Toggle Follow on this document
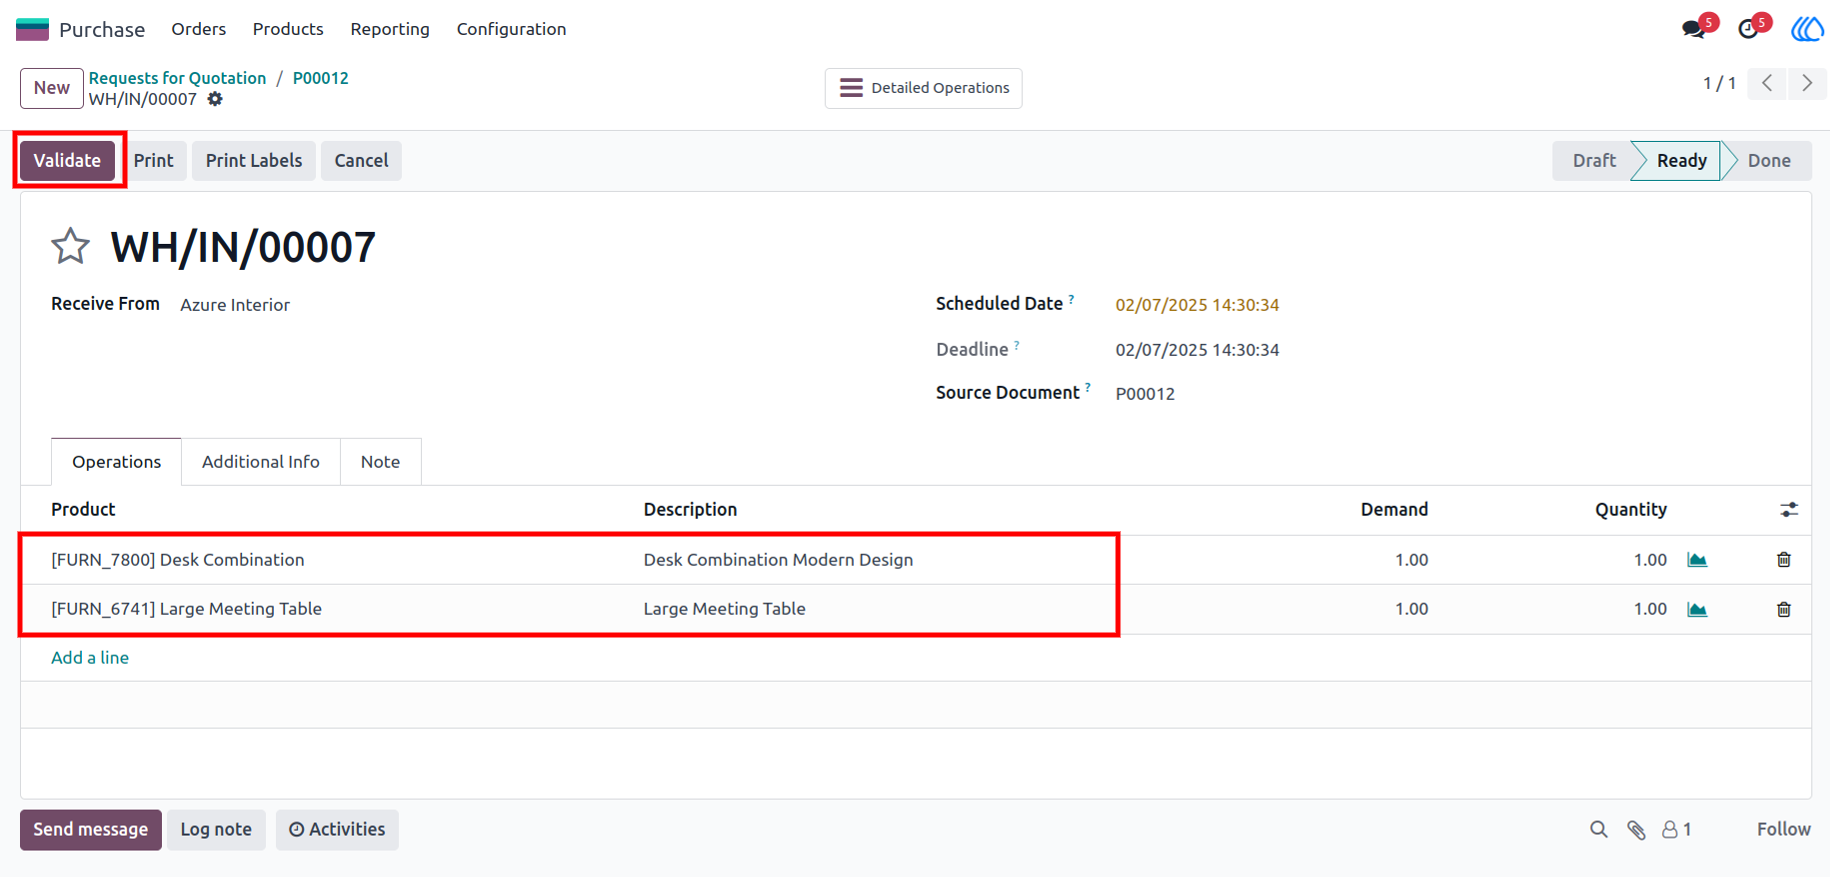This screenshot has height=877, width=1830. point(1783,829)
